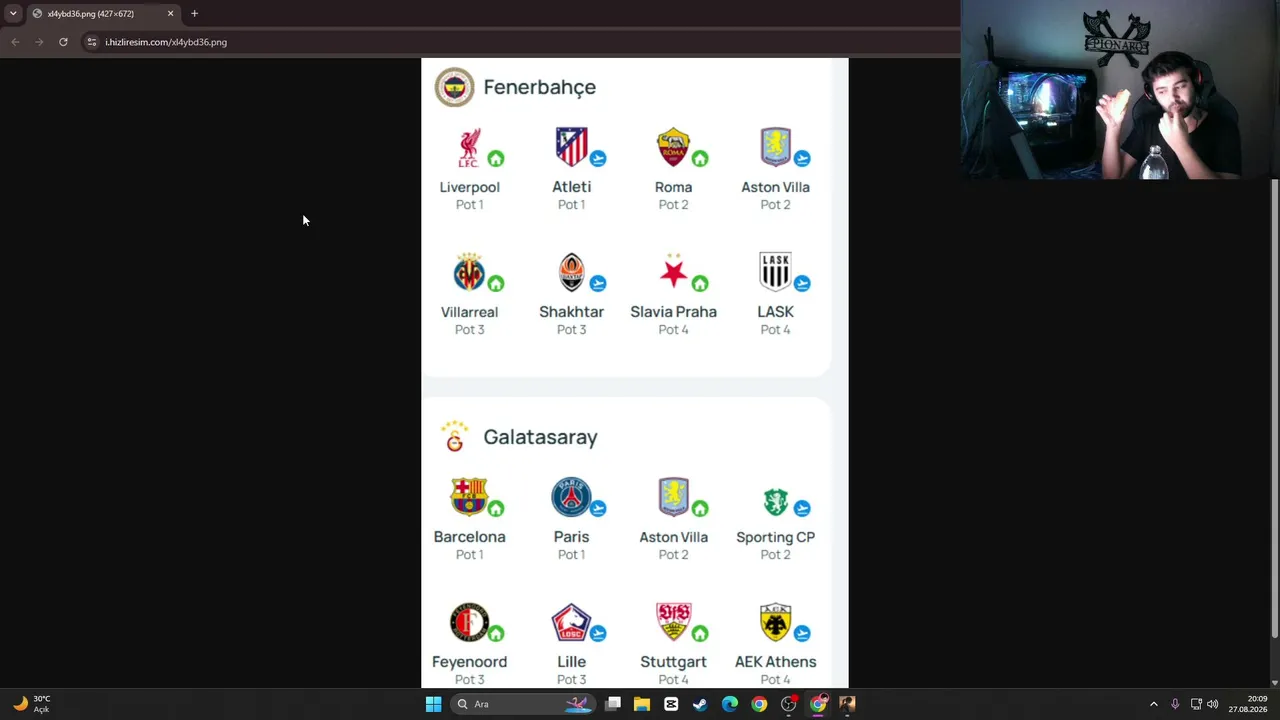1280x720 pixels.
Task: Click the AEK Athens crest
Action: (x=775, y=622)
